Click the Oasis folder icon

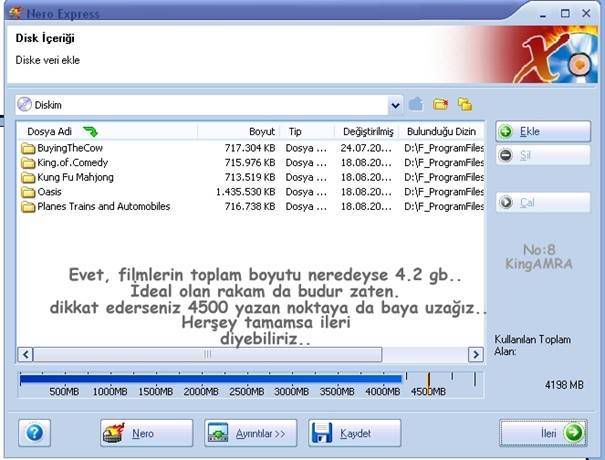click(x=28, y=192)
